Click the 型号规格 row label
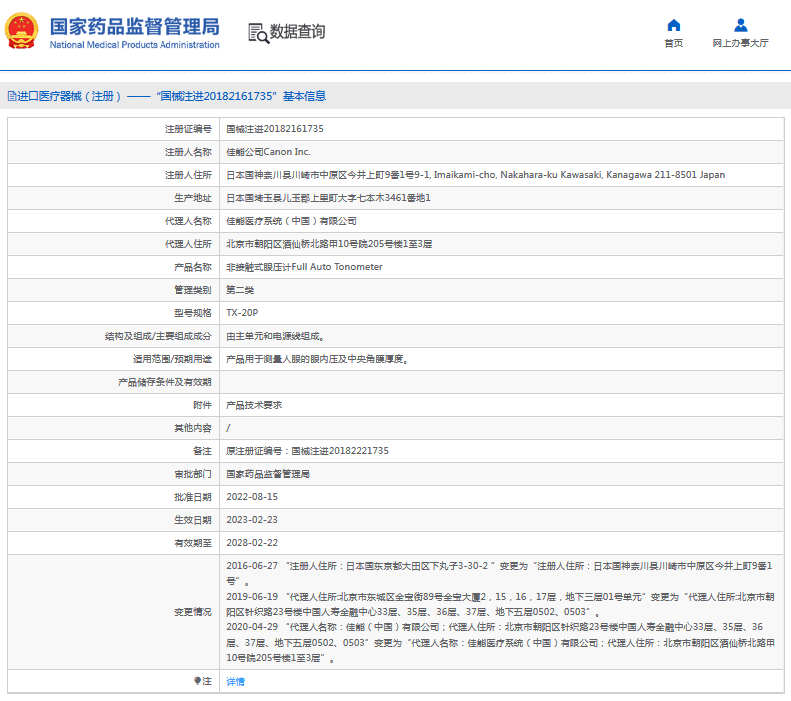This screenshot has height=701, width=791. pos(193,313)
